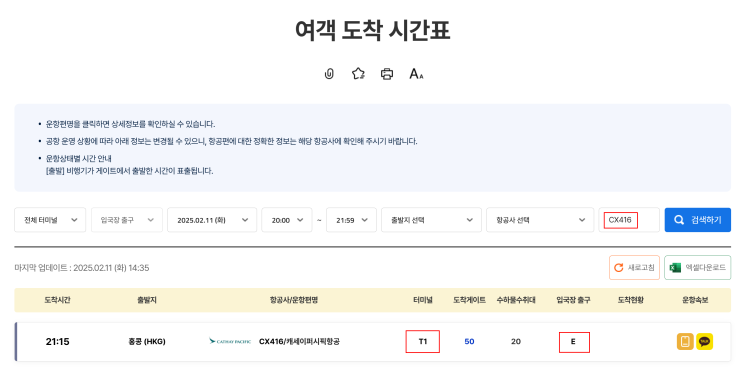The height and width of the screenshot is (371, 743).
Task: Click the 도착시간 column header
Action: (x=58, y=300)
